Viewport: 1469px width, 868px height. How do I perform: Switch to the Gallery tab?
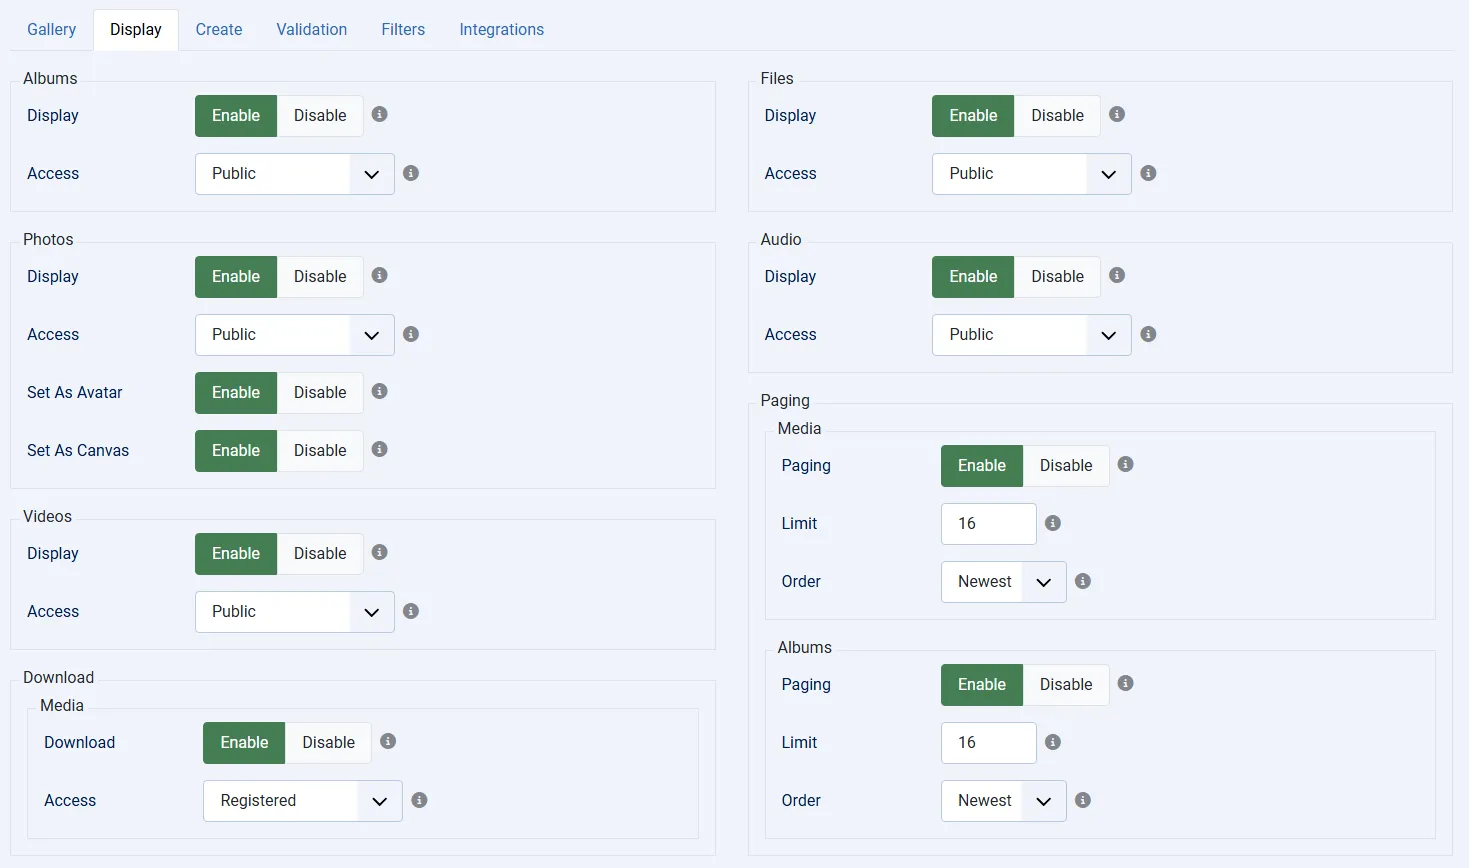point(51,30)
